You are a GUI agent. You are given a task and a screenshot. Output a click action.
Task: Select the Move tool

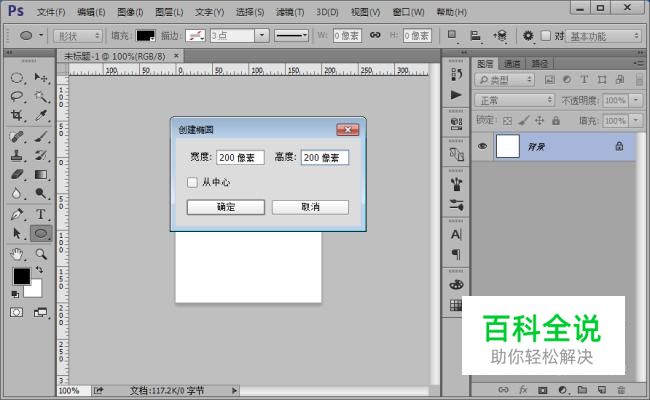(42, 77)
